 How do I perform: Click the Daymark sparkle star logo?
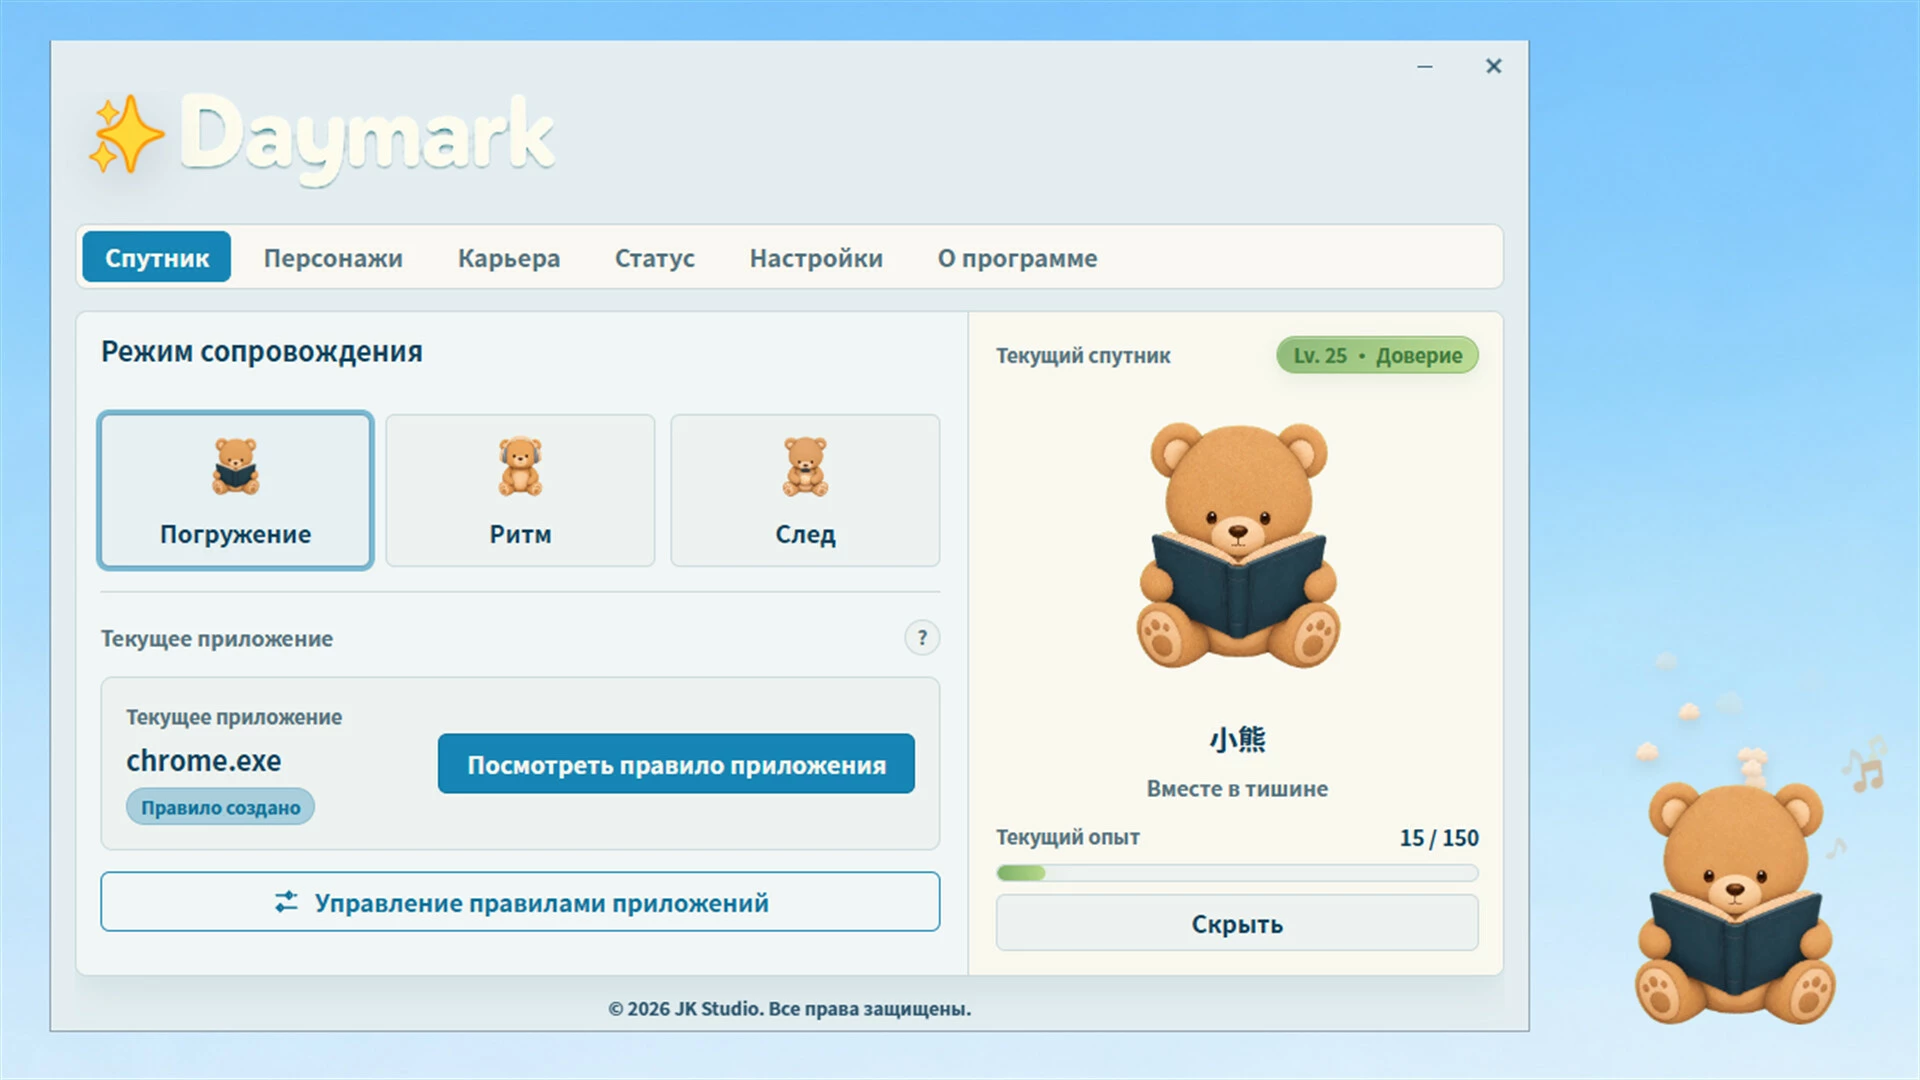[126, 136]
